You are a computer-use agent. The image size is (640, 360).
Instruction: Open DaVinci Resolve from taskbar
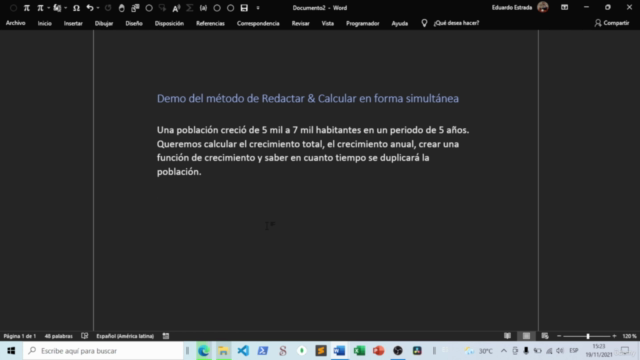coord(417,351)
